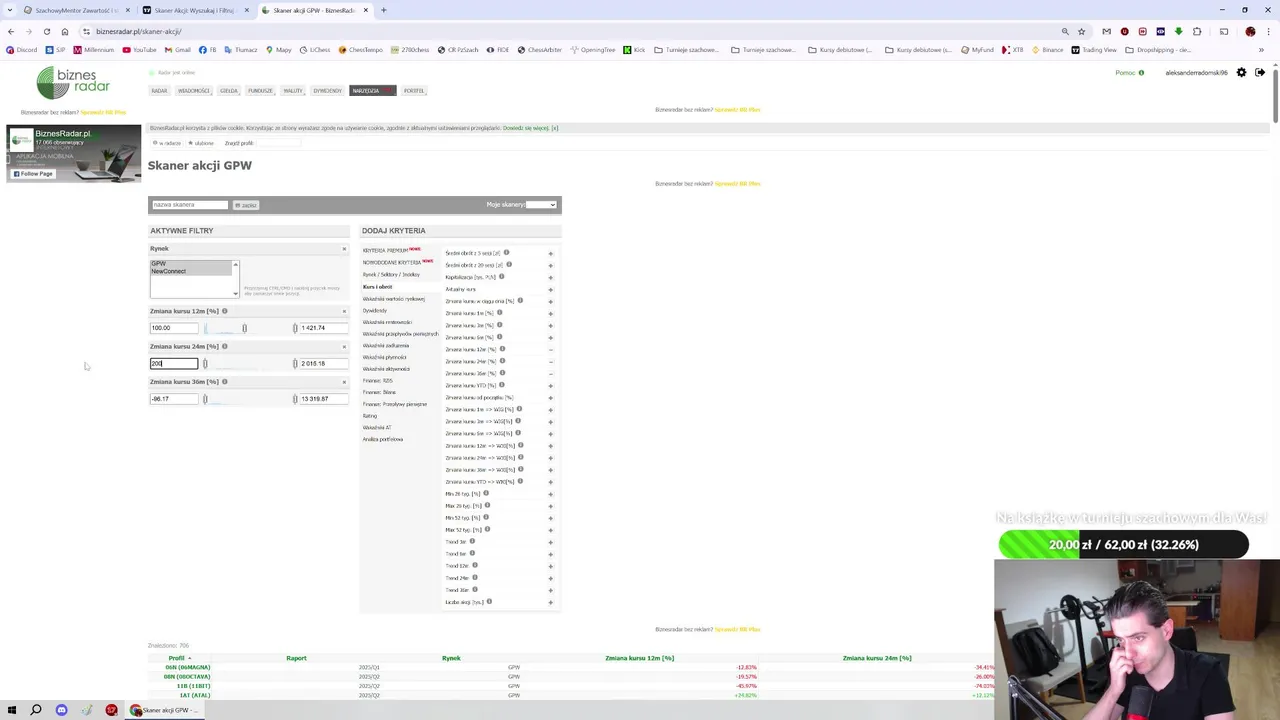Screen dimensions: 1280x720
Task: Show info for 'Zmiana kursu 12m' filter
Action: coord(224,311)
